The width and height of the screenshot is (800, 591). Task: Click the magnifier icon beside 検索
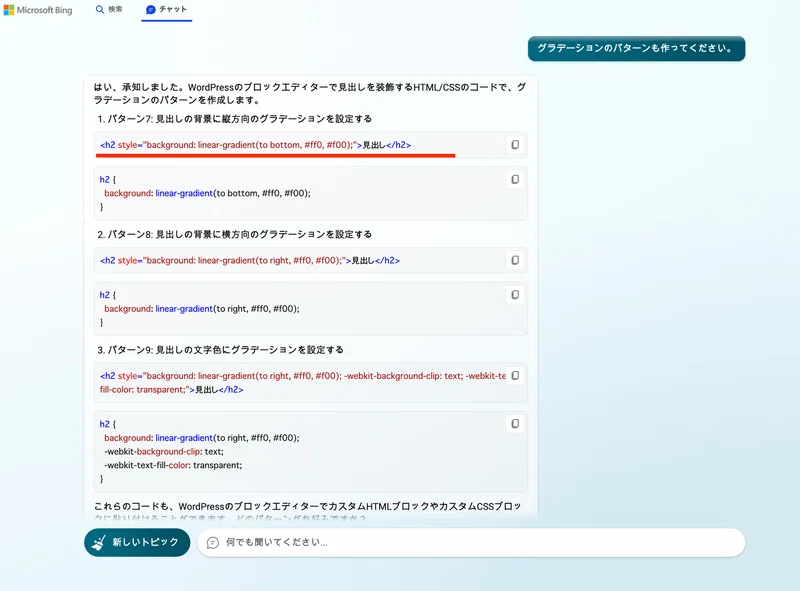pyautogui.click(x=99, y=9)
